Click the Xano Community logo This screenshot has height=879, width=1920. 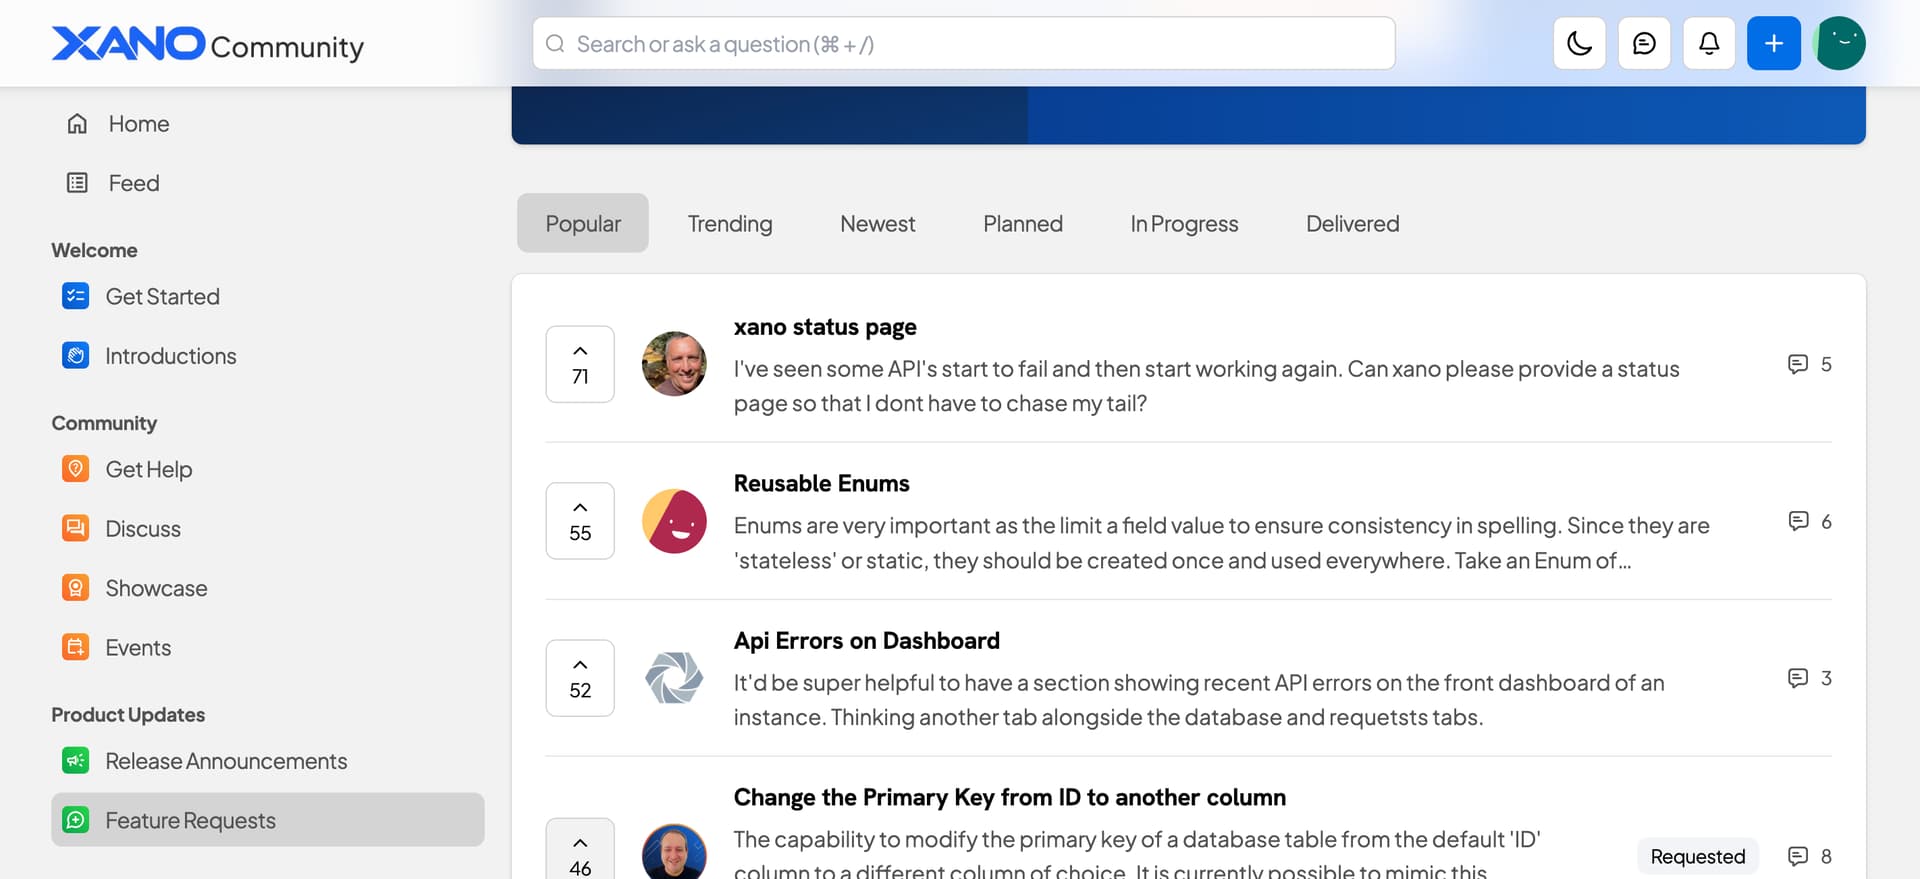208,44
